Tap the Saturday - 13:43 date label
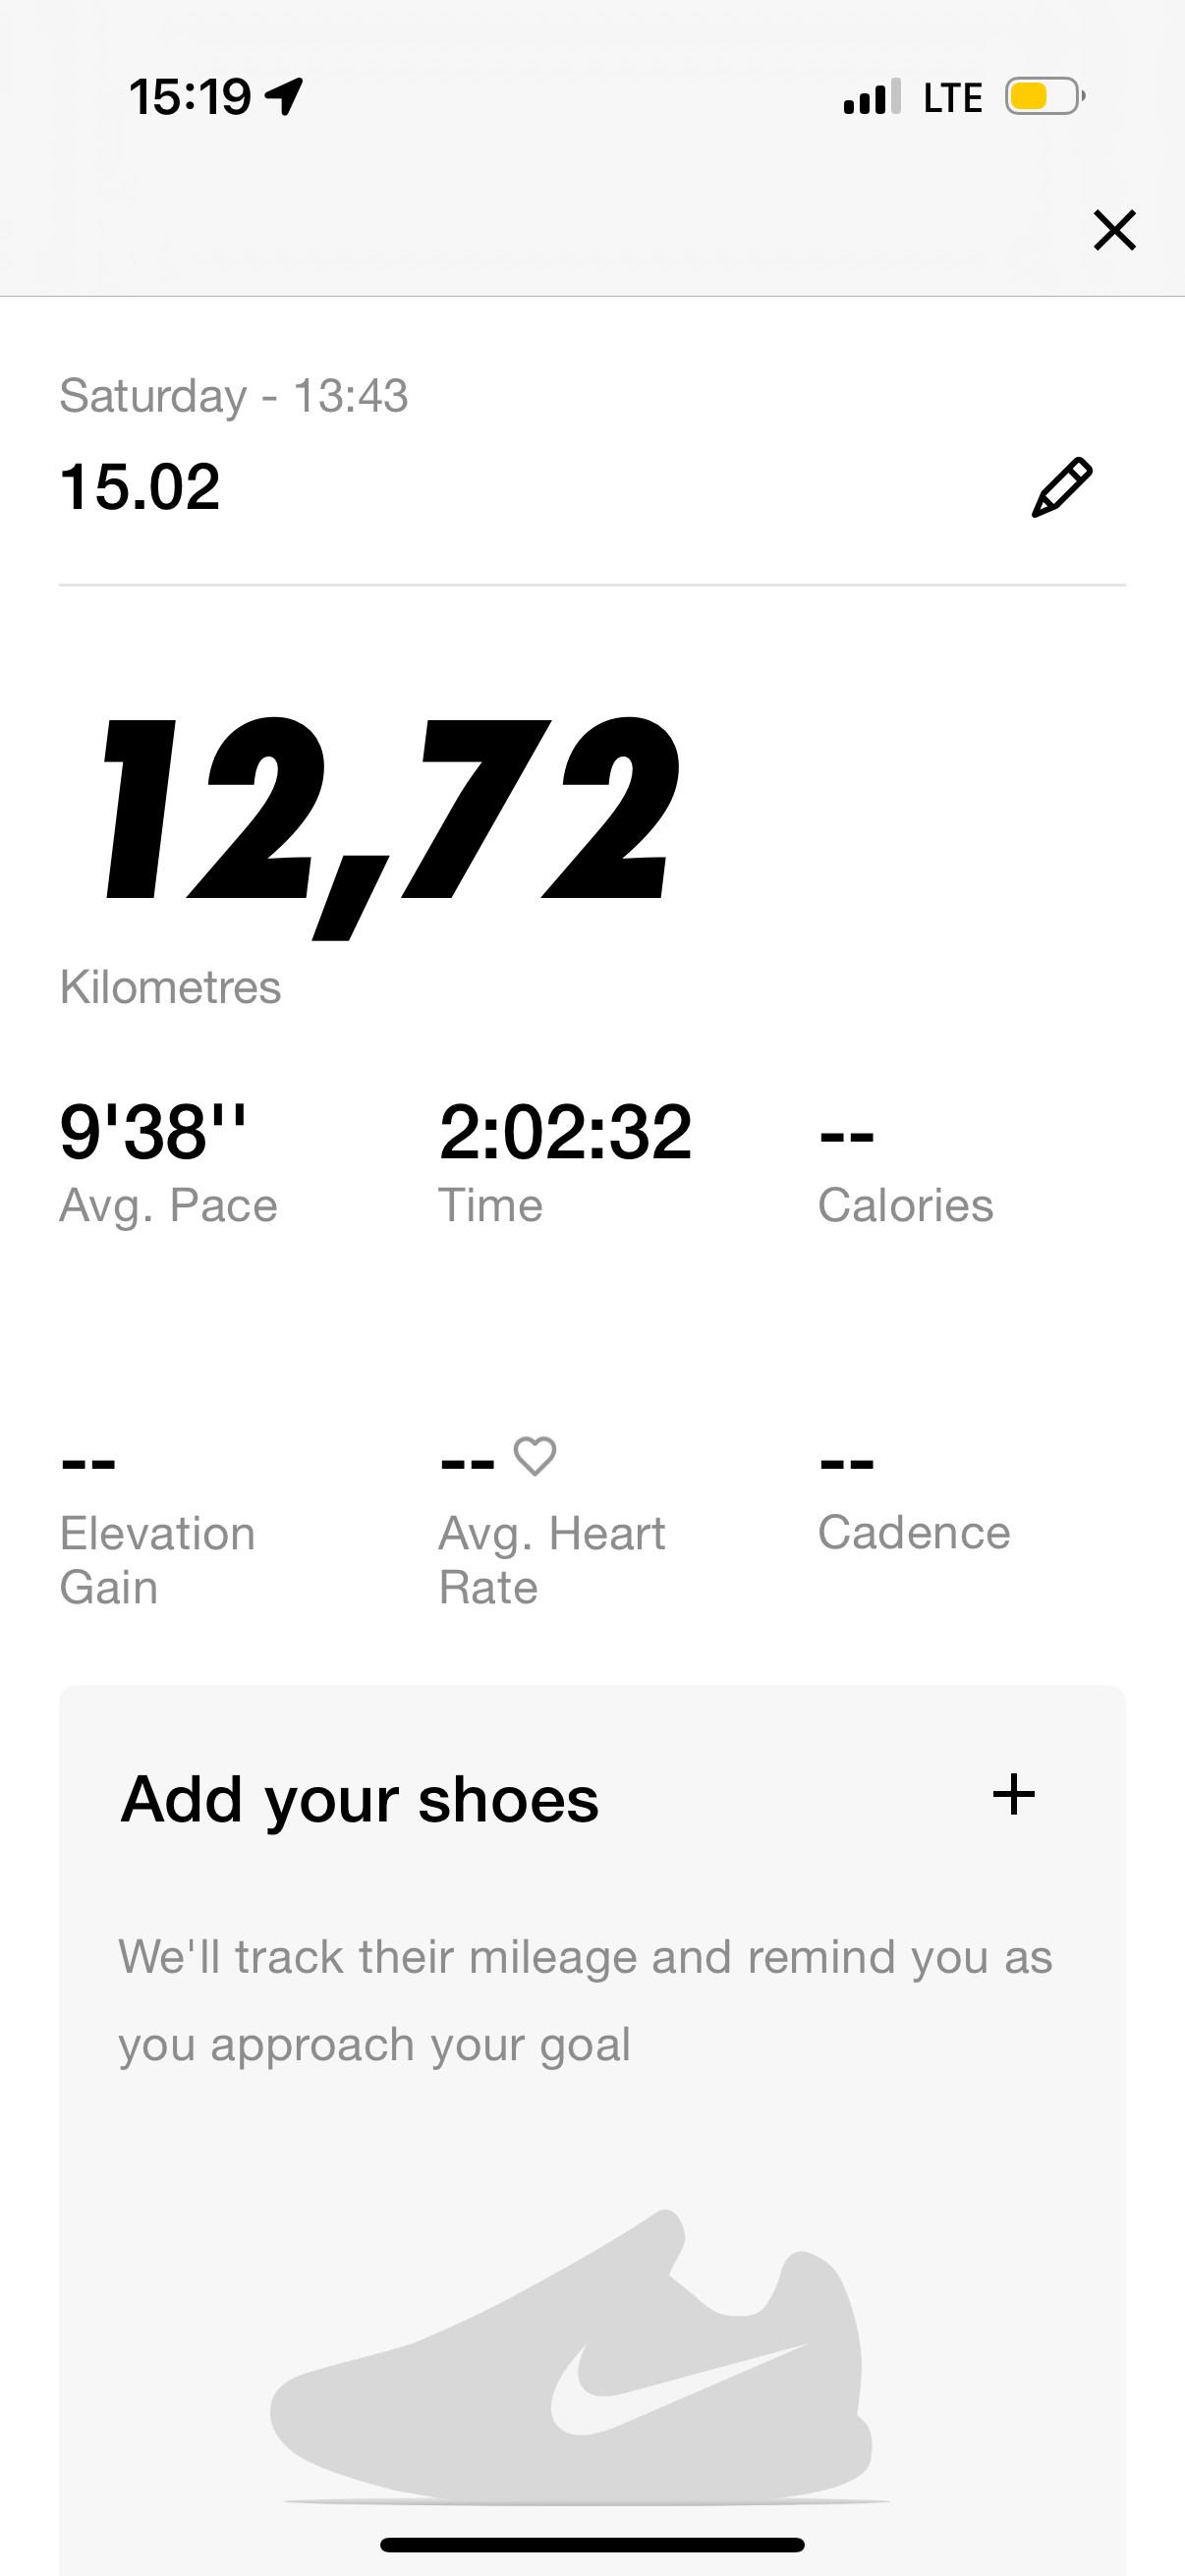The width and height of the screenshot is (1185, 2576). click(x=234, y=396)
